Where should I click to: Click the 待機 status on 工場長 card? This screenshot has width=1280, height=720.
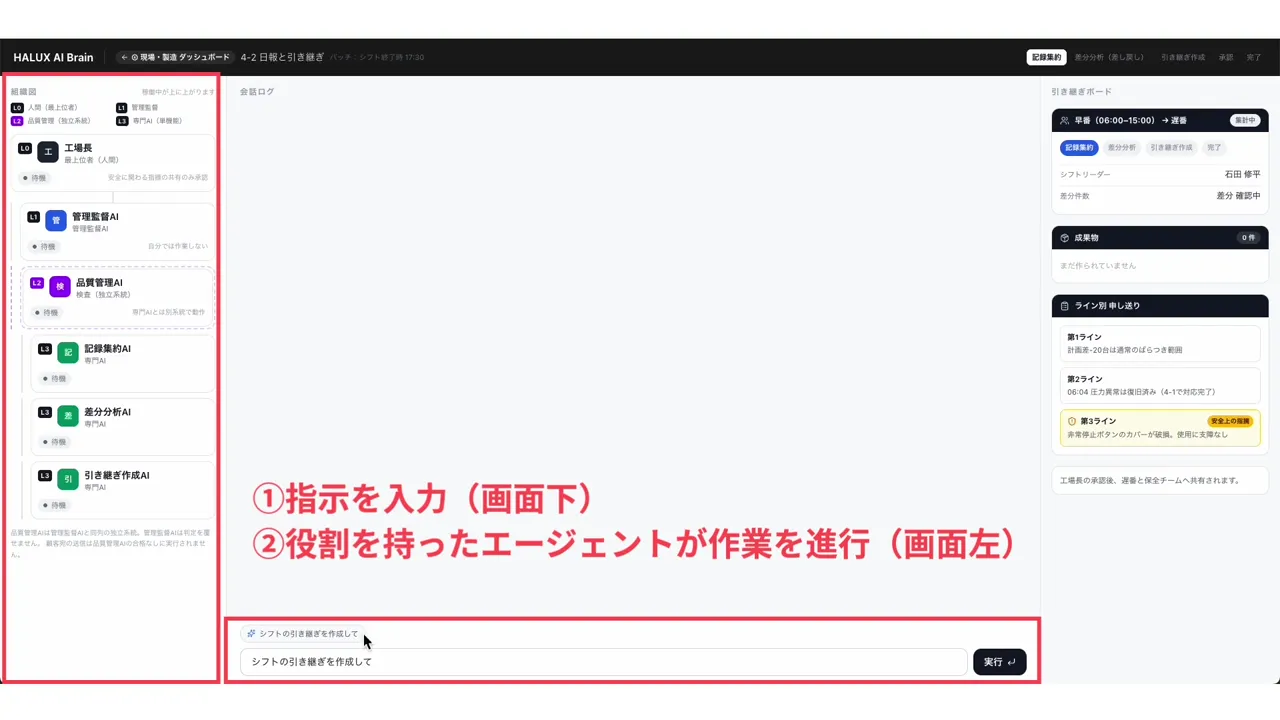click(x=35, y=178)
